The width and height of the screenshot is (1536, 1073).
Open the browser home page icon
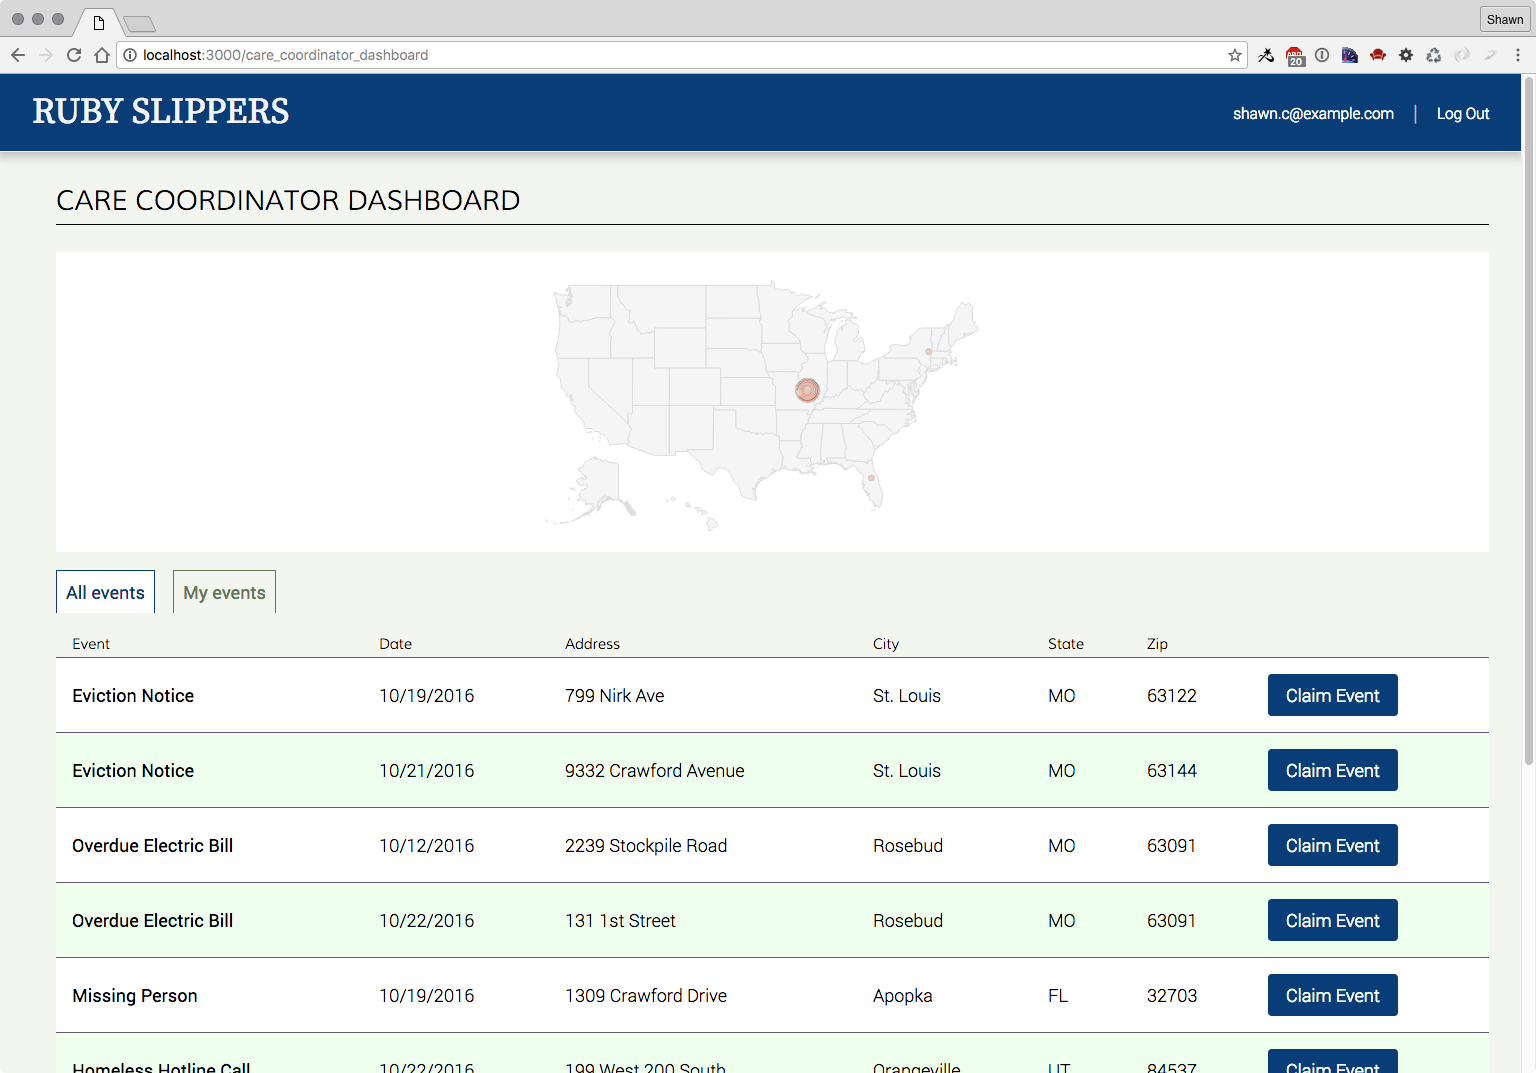coord(102,55)
